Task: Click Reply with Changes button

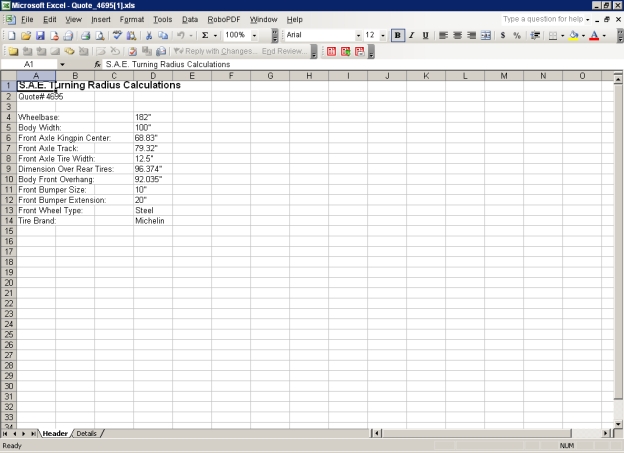Action: coord(214,51)
